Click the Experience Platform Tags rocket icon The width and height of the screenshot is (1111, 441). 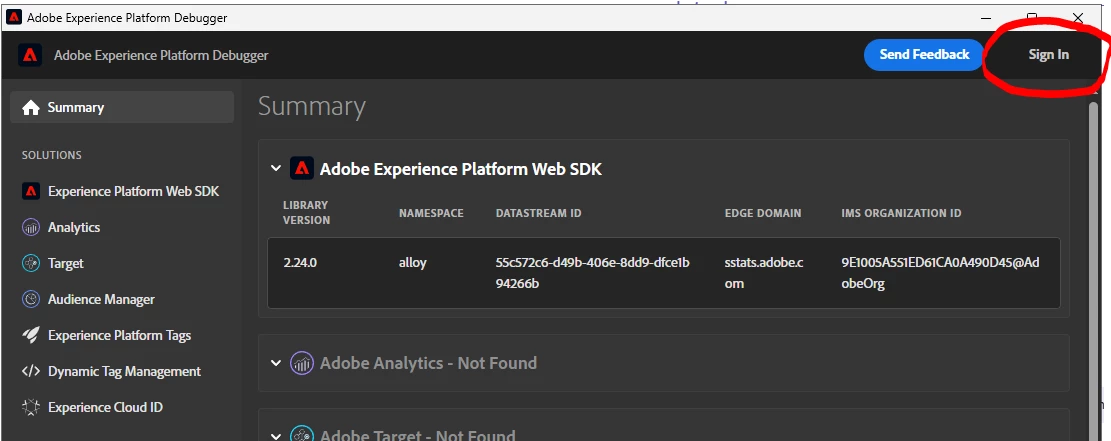coord(31,335)
